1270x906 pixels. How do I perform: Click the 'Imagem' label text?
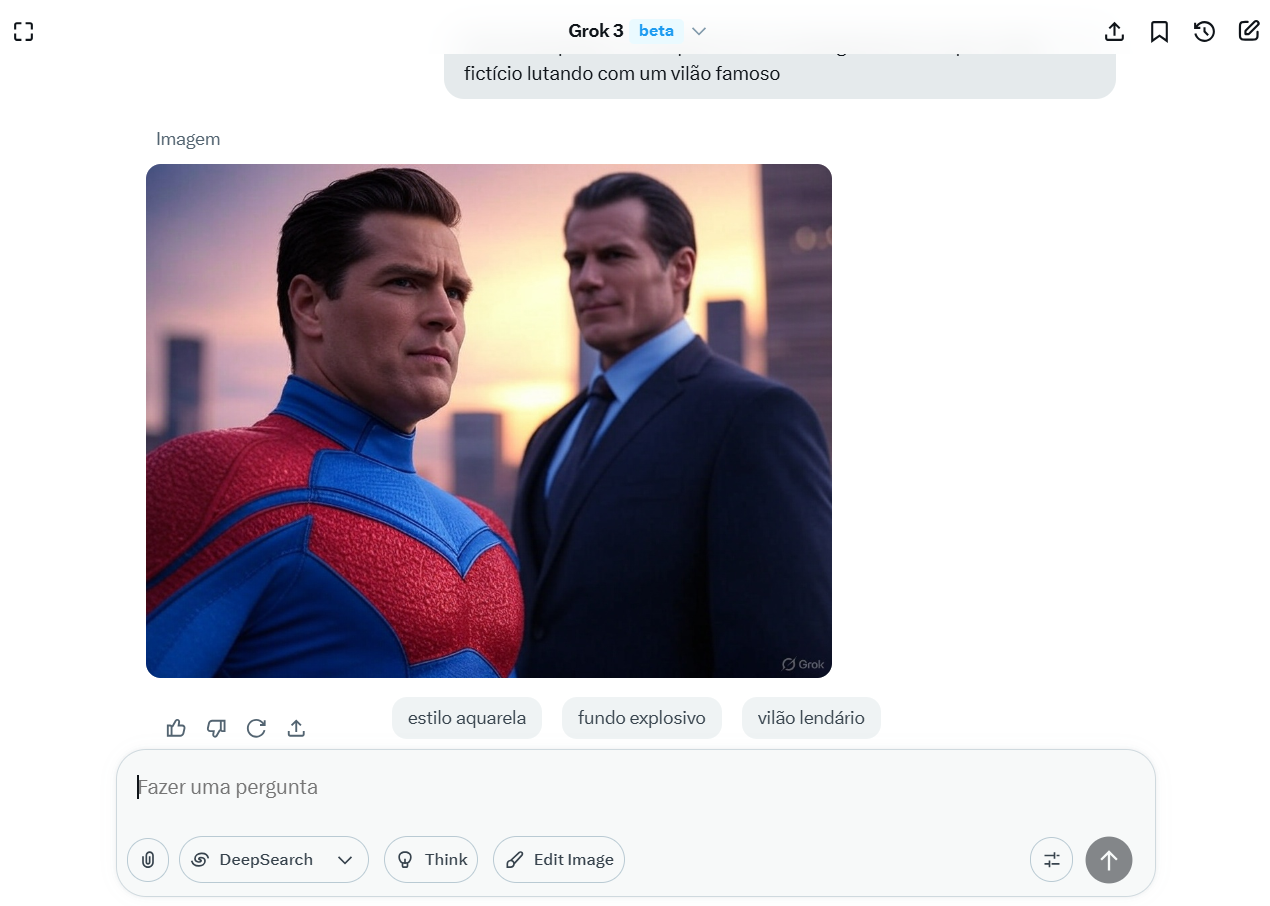(x=188, y=139)
